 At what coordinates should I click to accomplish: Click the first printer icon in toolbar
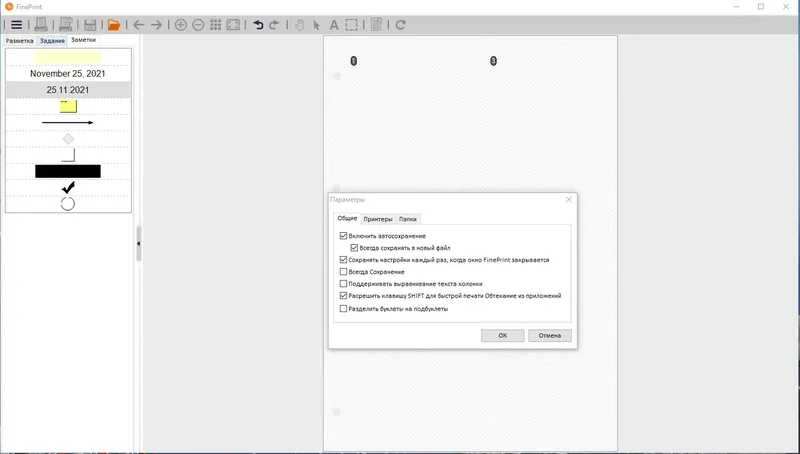pyautogui.click(x=41, y=24)
